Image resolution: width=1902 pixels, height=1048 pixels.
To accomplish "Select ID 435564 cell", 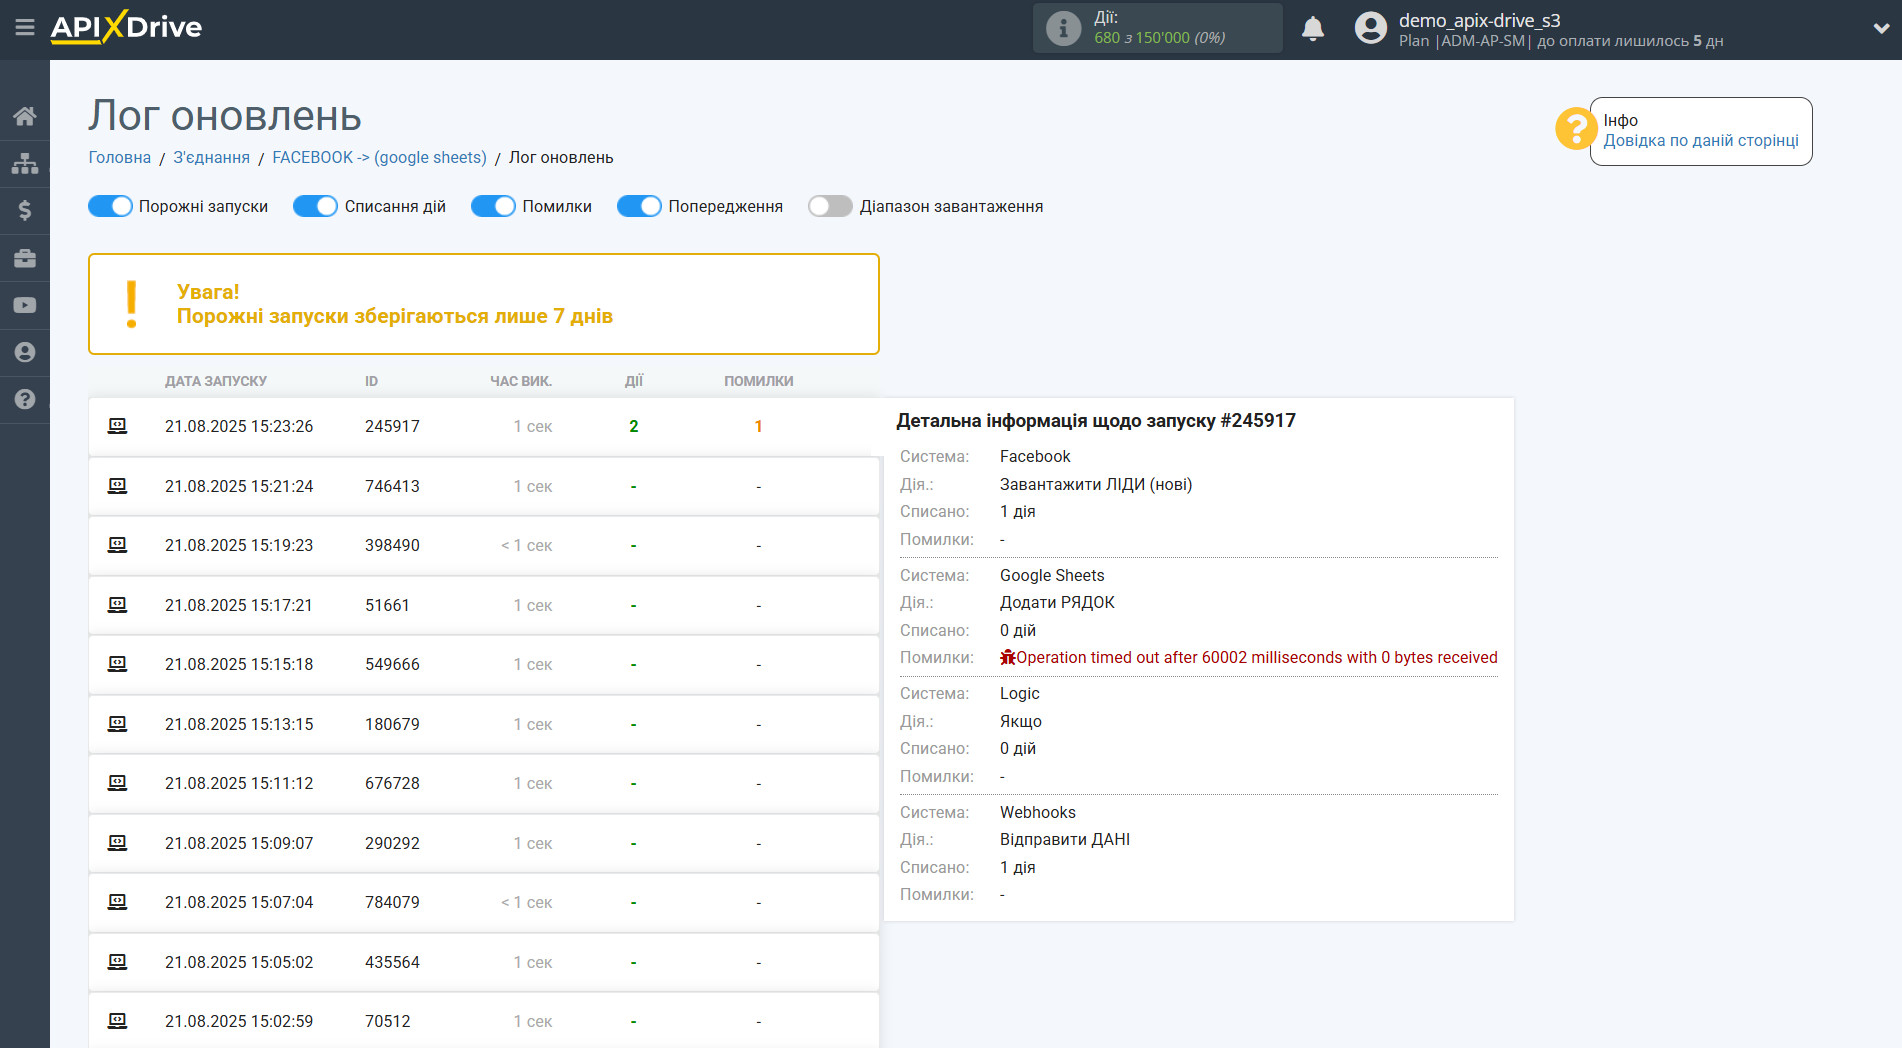I will [392, 962].
